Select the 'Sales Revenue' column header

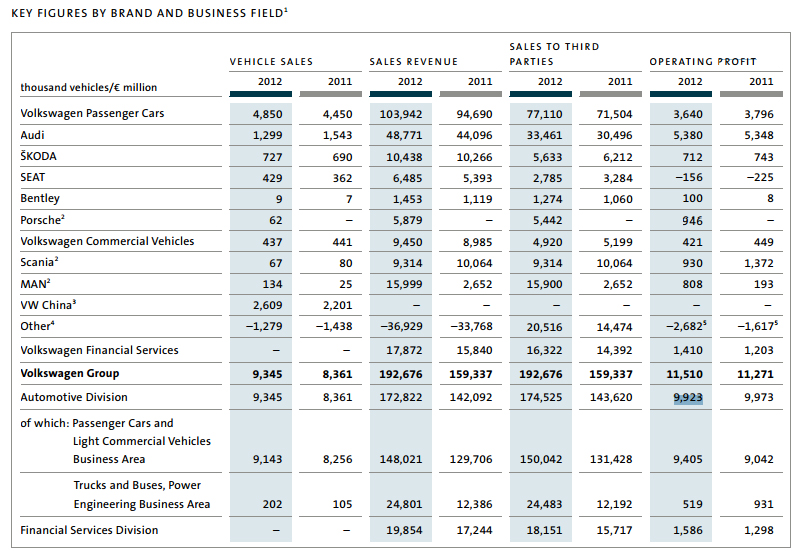pyautogui.click(x=413, y=62)
